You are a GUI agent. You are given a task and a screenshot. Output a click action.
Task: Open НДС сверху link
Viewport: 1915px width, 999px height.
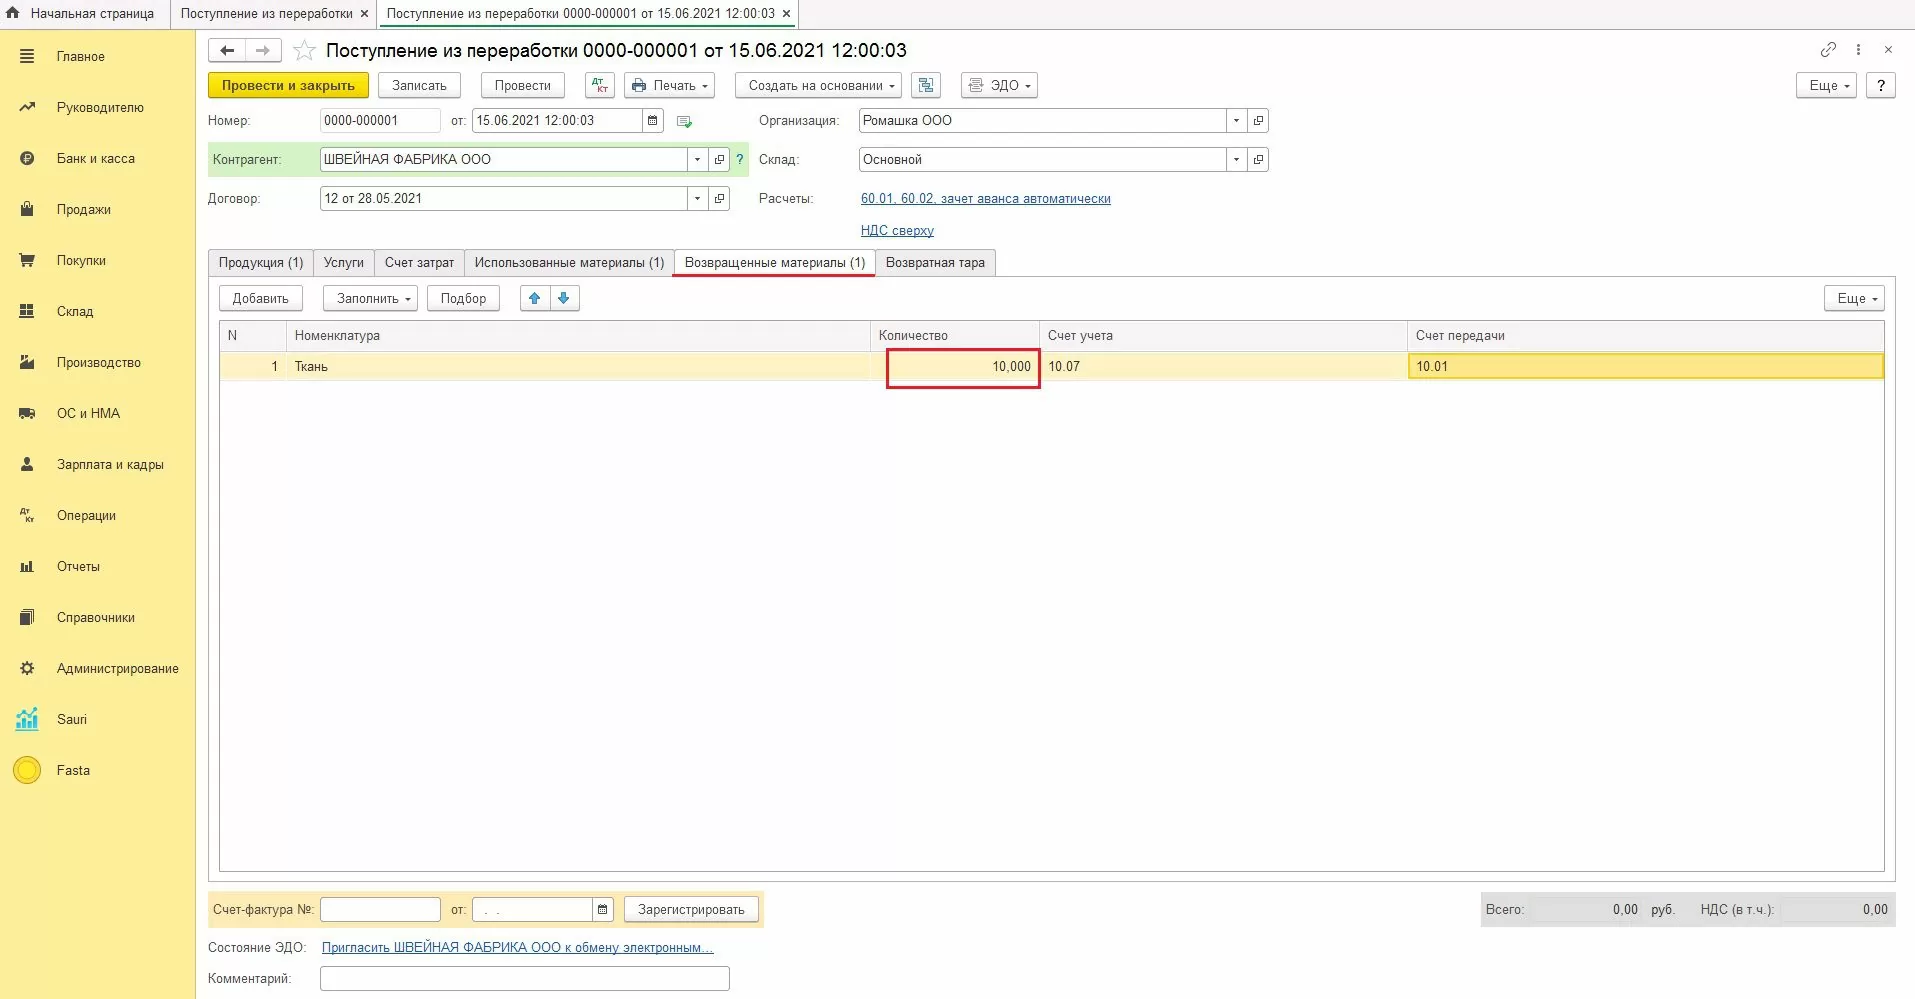coord(897,230)
